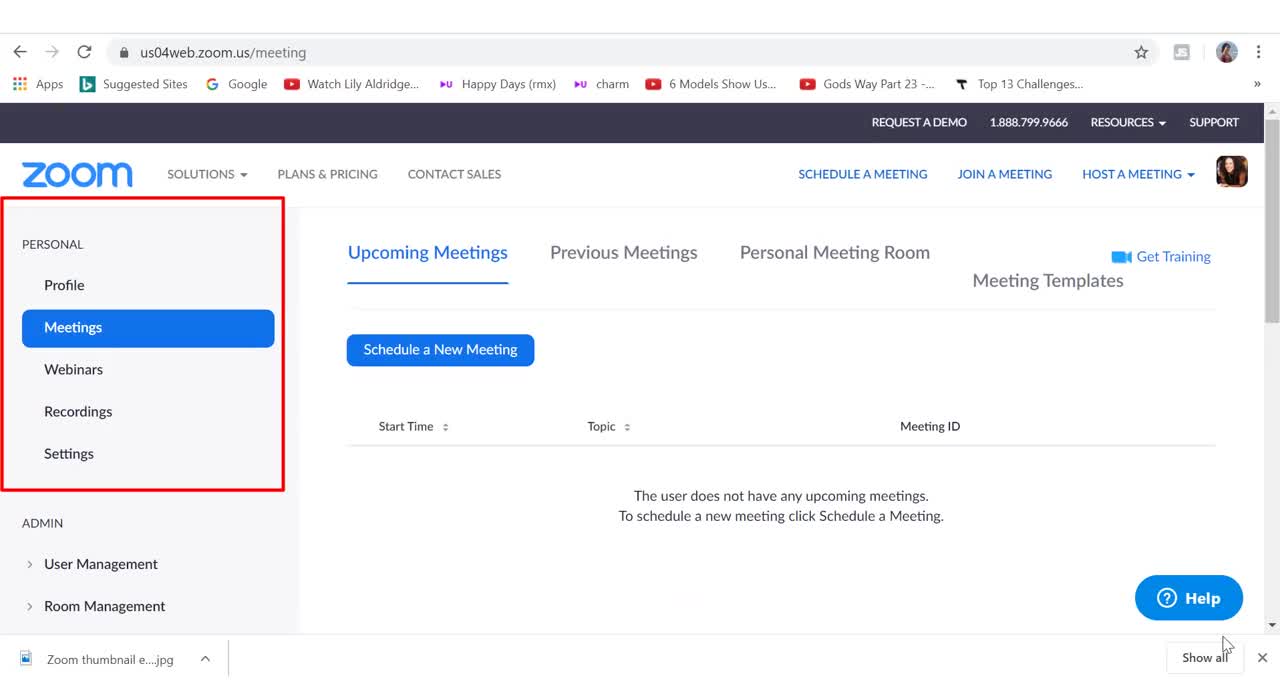
Task: Click the browser forward arrow
Action: point(52,52)
